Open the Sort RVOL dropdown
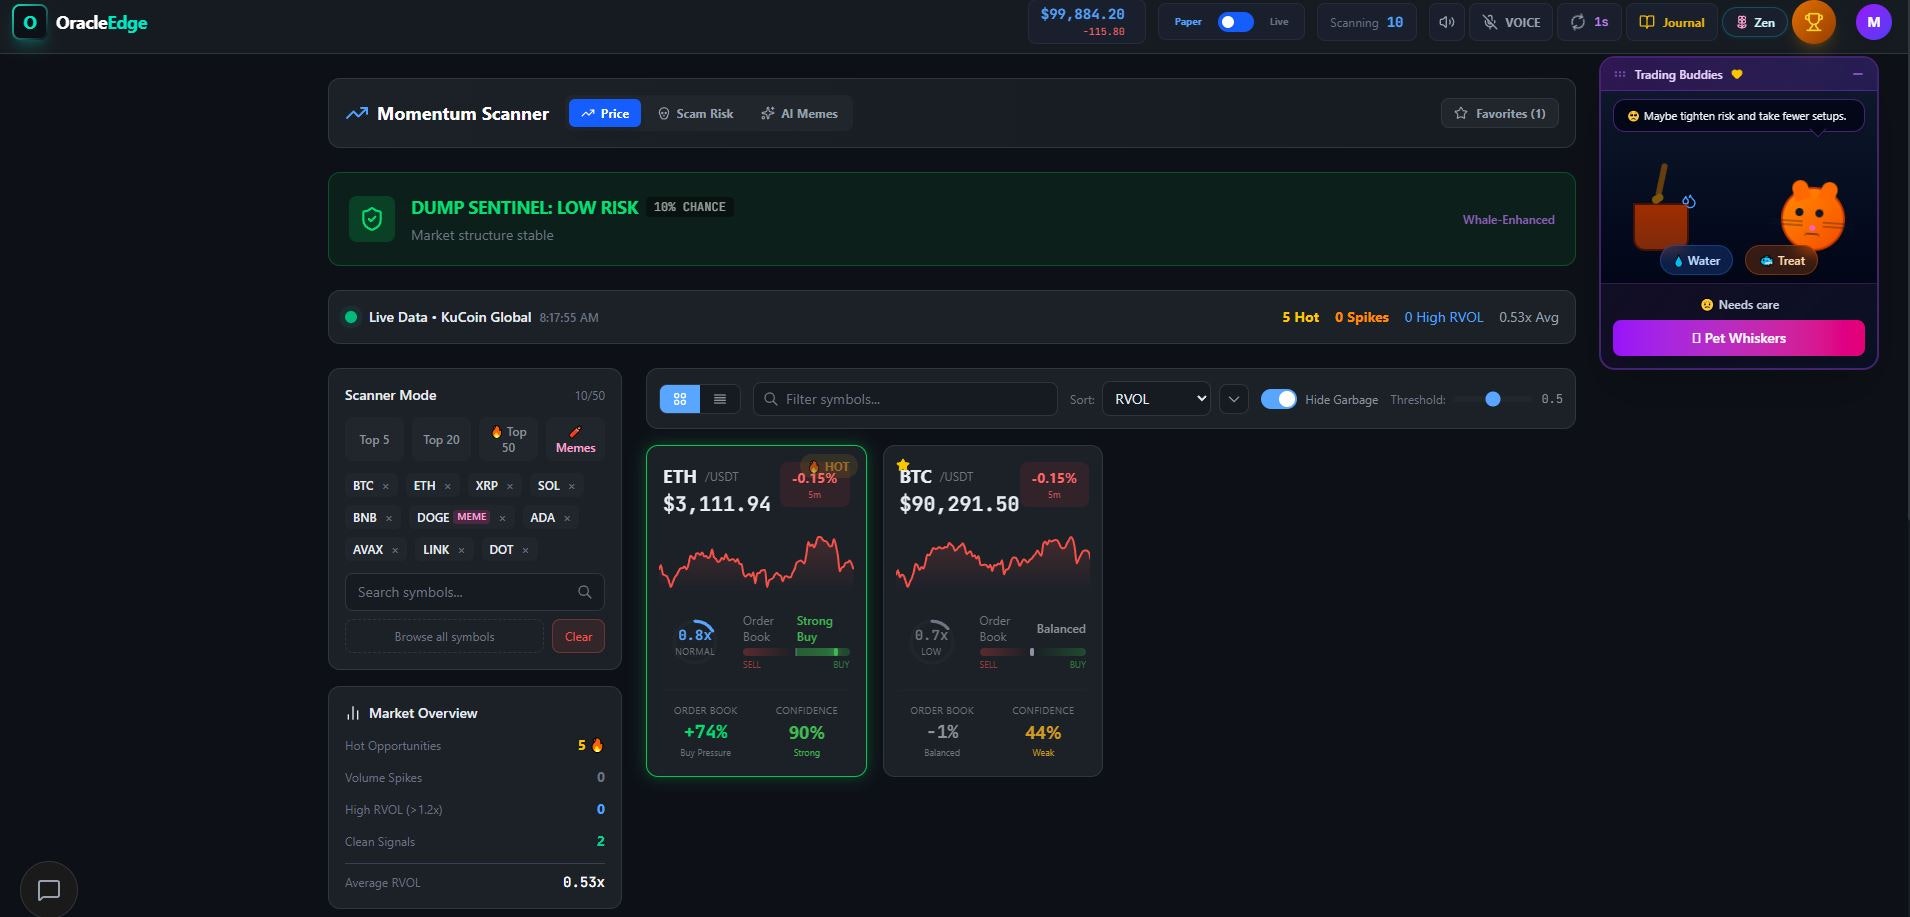Viewport: 1910px width, 917px height. point(1156,399)
